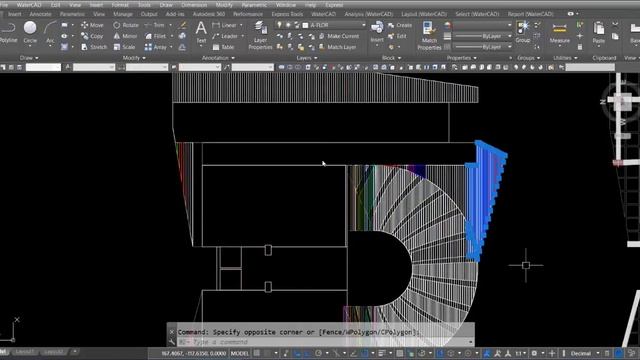Open the Decimal units dropdown in status bar
The width and height of the screenshot is (640, 360).
tap(584, 353)
